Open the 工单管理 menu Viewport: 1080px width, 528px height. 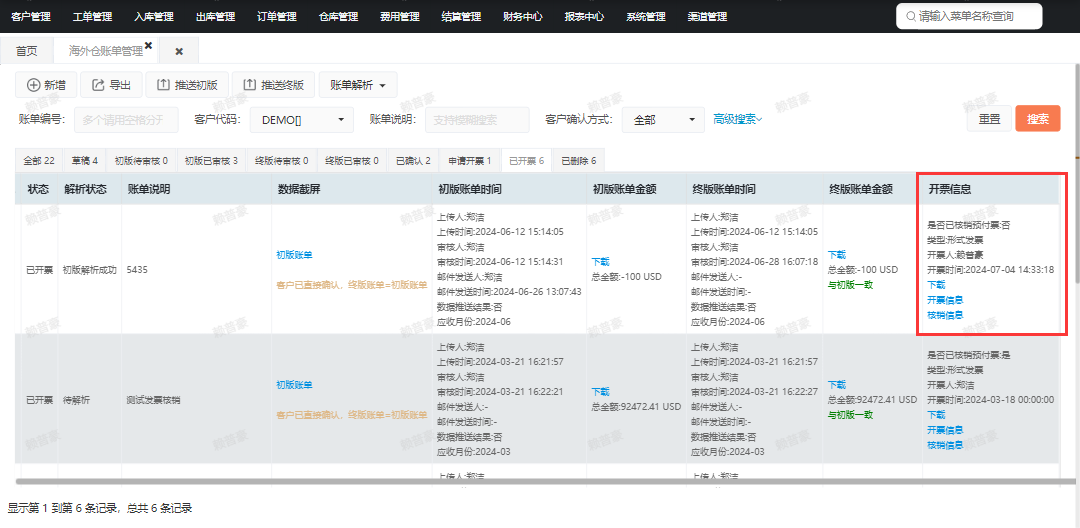(92, 17)
